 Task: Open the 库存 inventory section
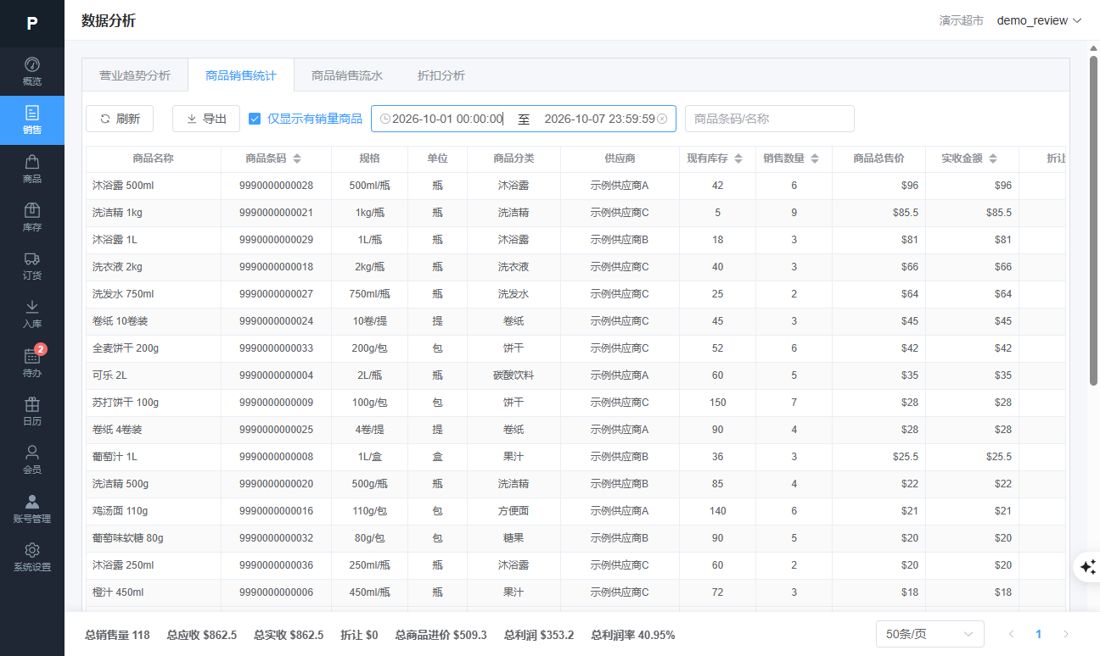pyautogui.click(x=32, y=217)
